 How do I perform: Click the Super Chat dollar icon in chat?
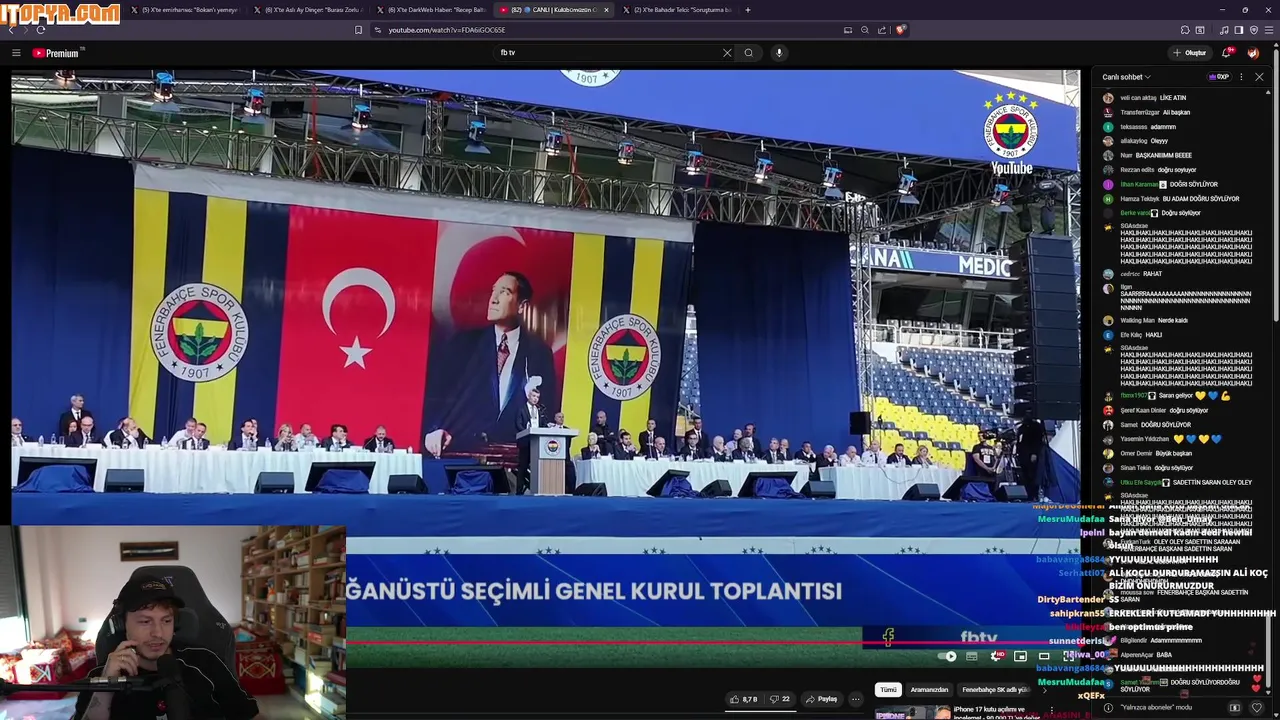click(1235, 708)
